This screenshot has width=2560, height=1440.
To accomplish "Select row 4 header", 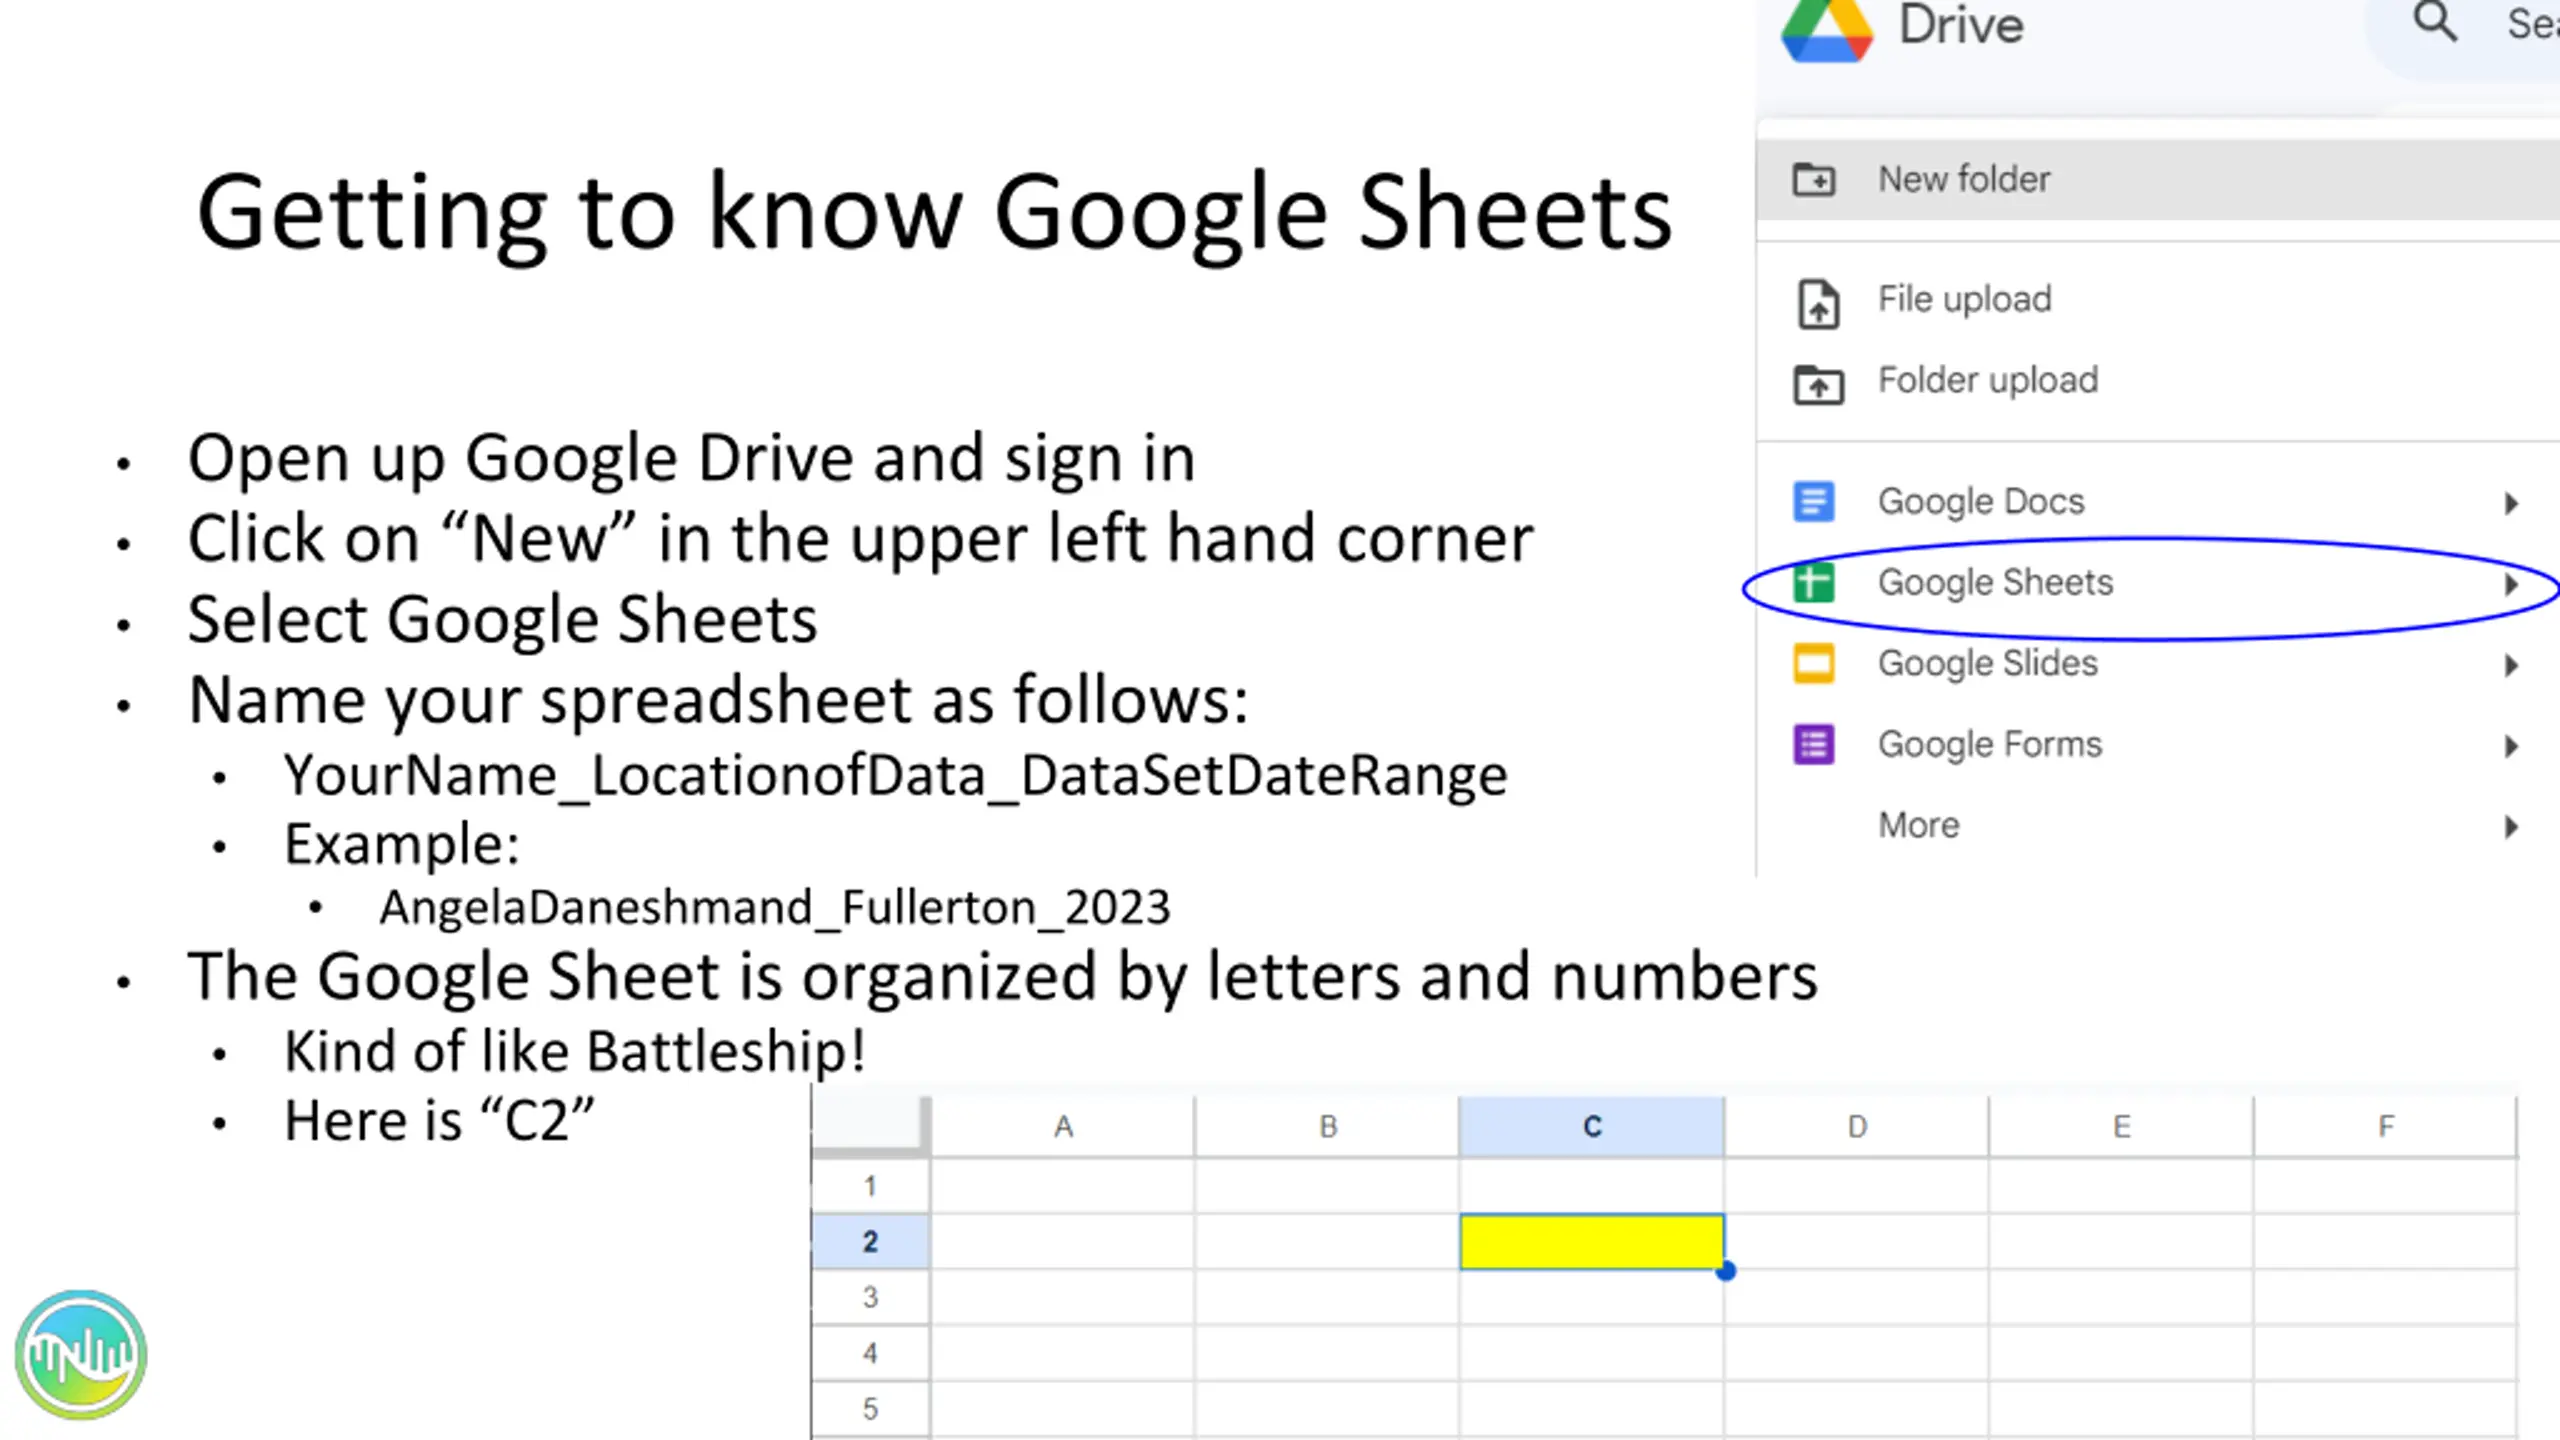I will (x=870, y=1354).
